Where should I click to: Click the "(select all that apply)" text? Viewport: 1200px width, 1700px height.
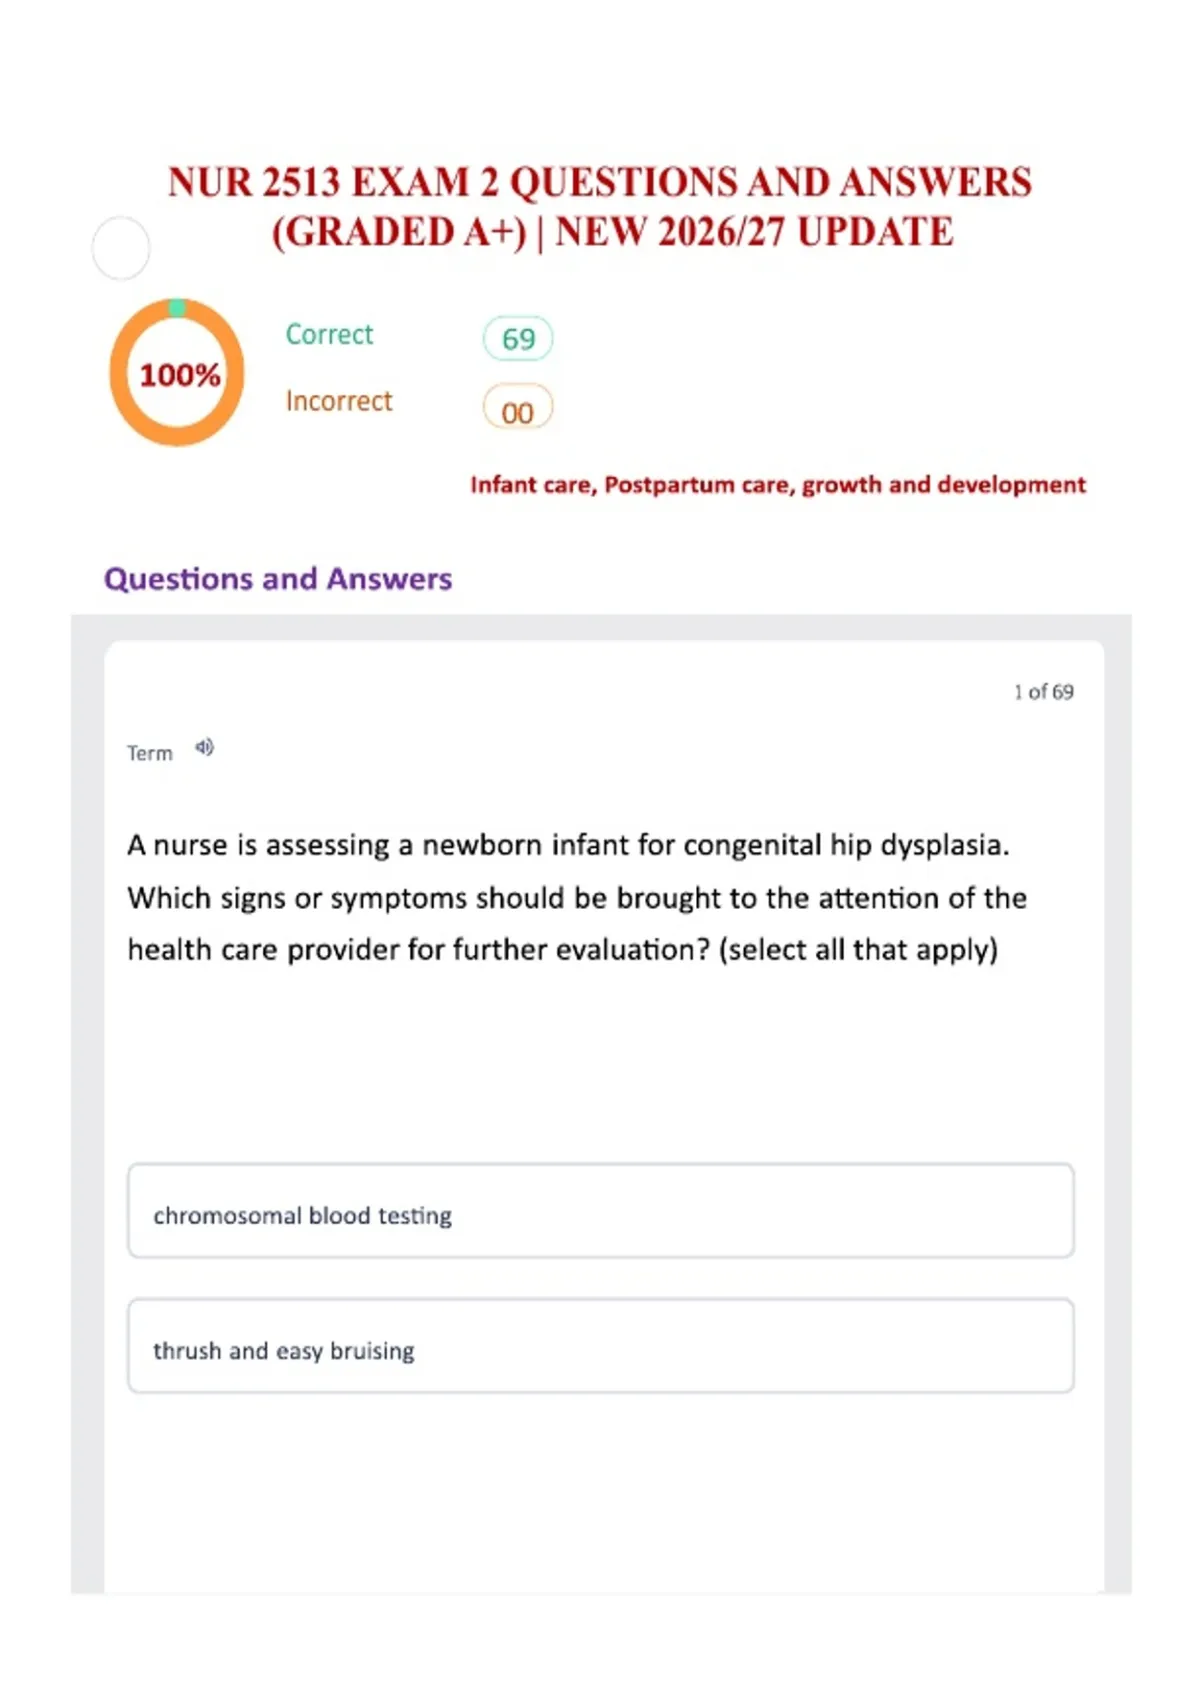click(858, 949)
